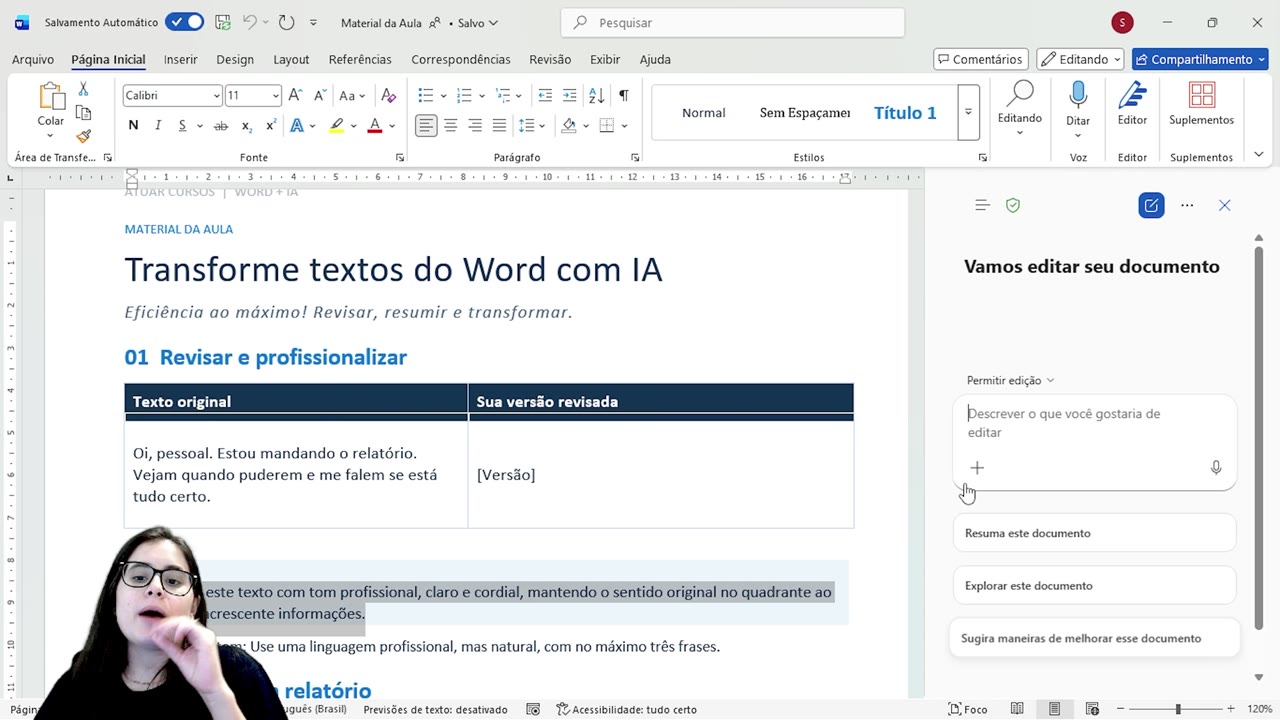Switch to the Inserir tab
This screenshot has height=720, width=1280.
[181, 59]
